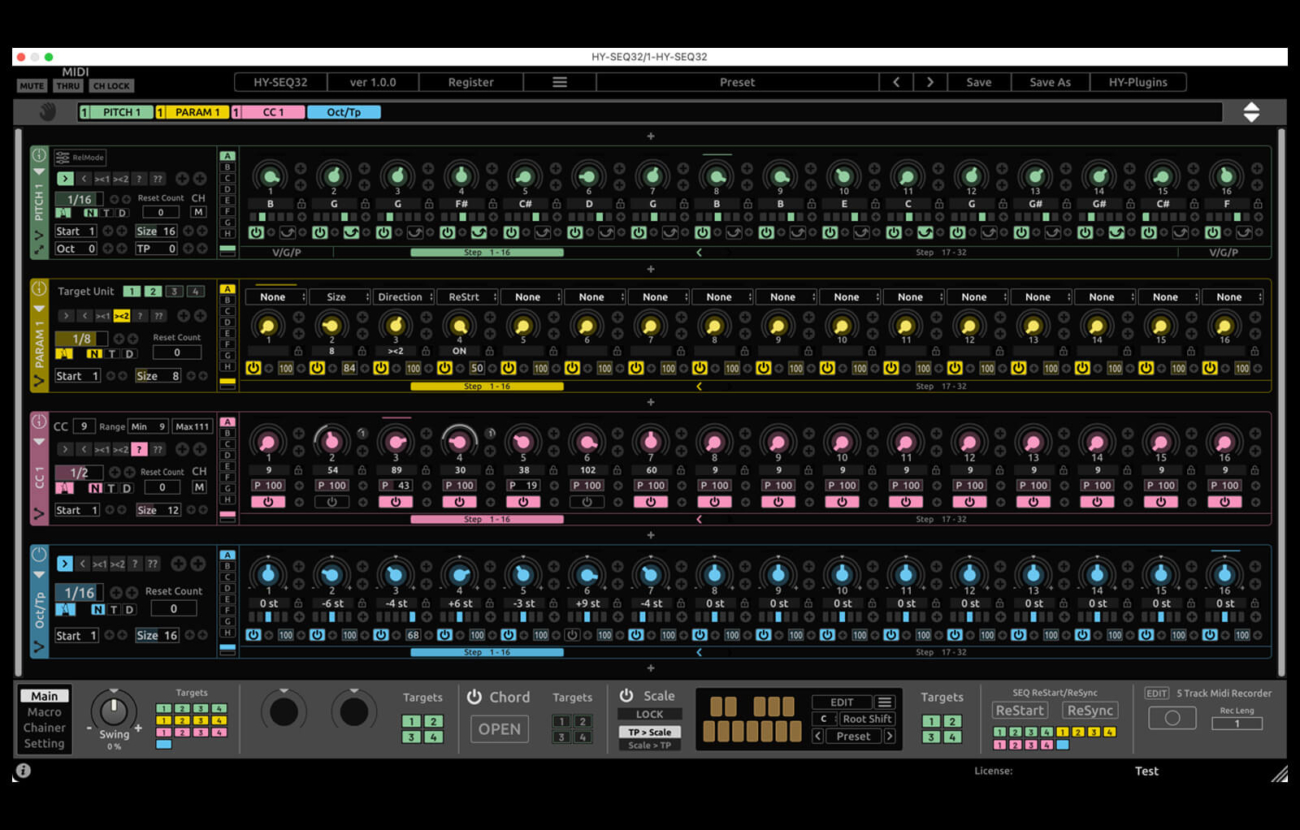This screenshot has height=830, width=1300.
Task: Click the slide arrow icon on PITCH 1 step 3
Action: [415, 232]
